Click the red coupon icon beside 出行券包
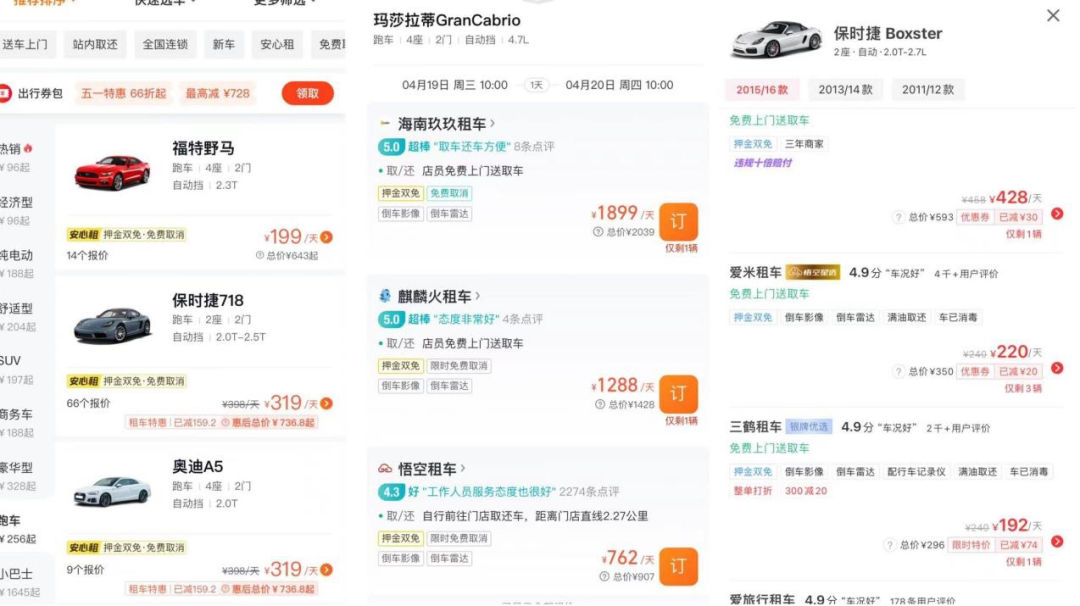The width and height of the screenshot is (1080, 606). tap(5, 93)
